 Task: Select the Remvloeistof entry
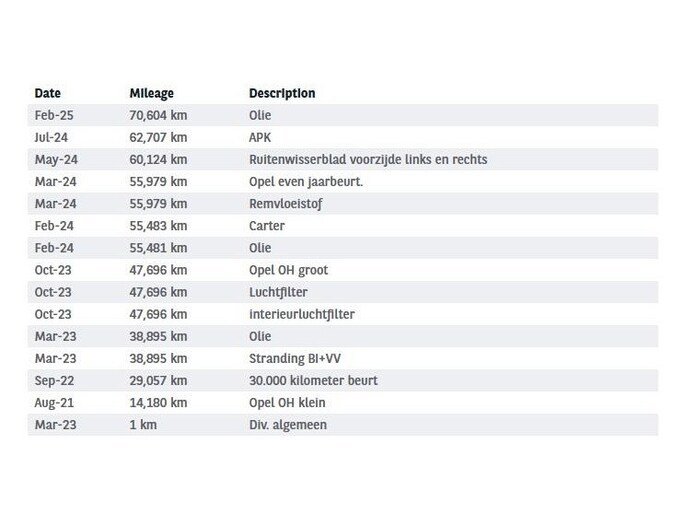(x=284, y=203)
